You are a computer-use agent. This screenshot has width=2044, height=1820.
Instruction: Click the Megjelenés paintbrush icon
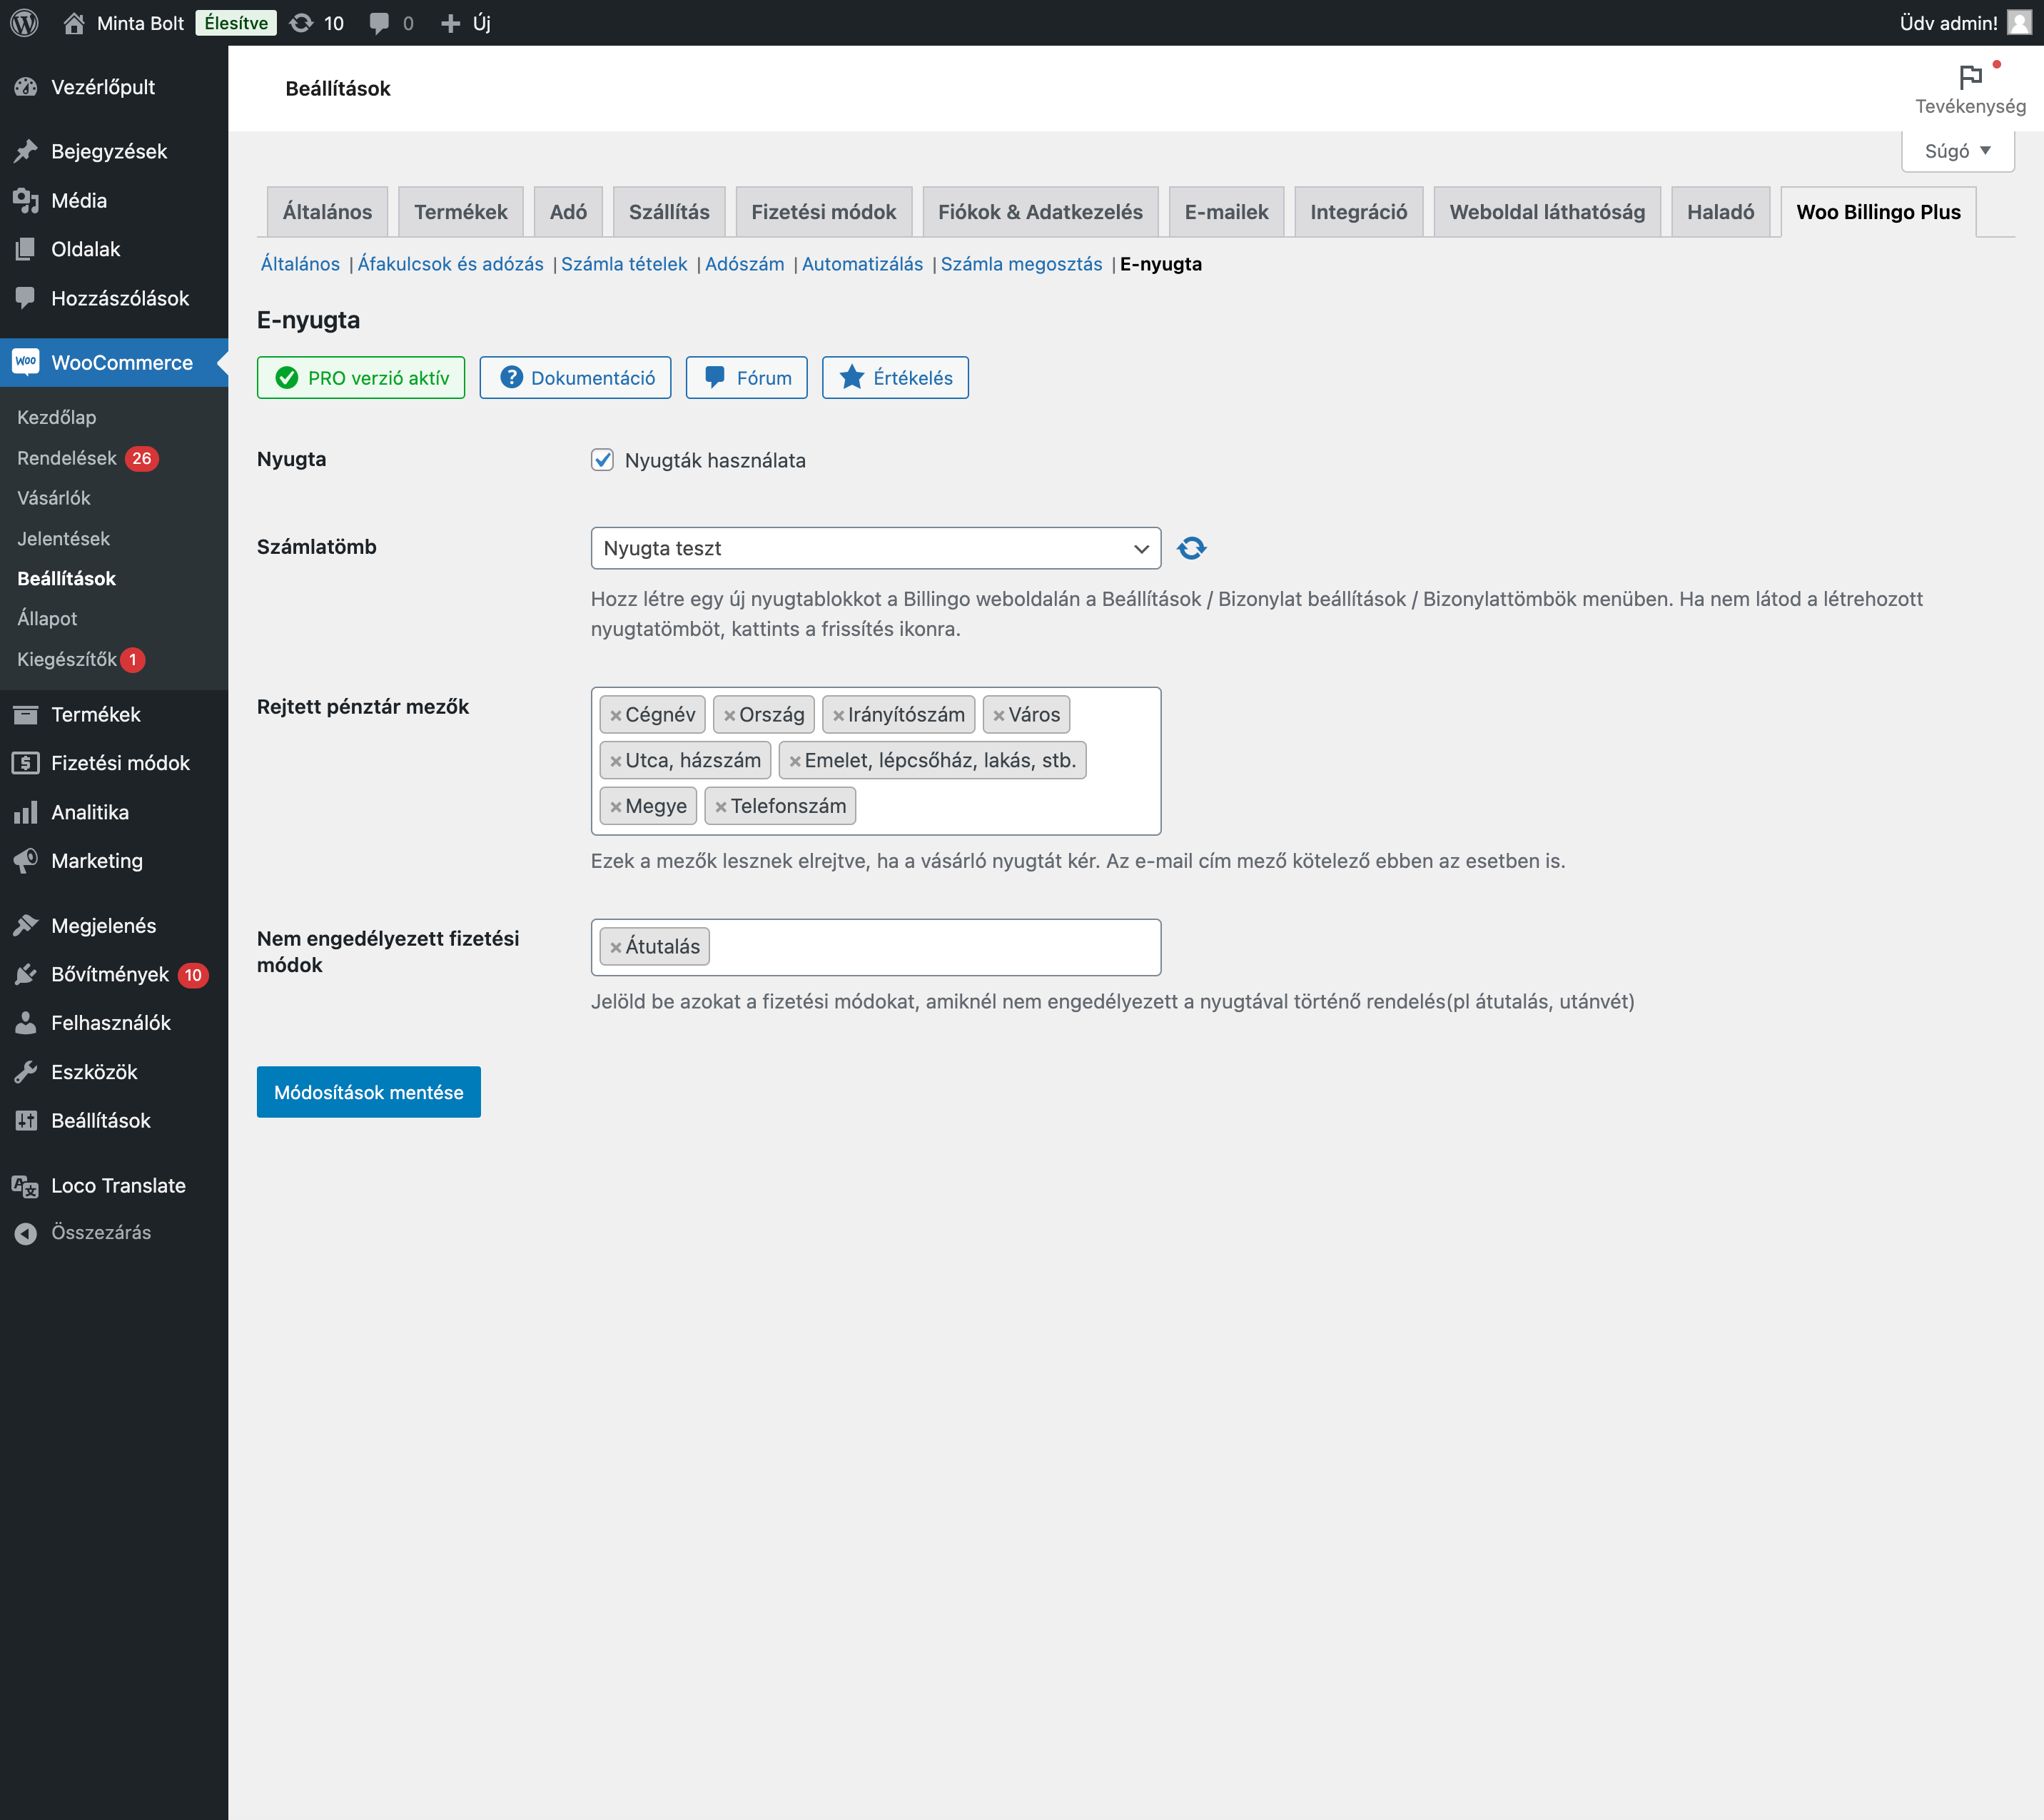click(26, 925)
